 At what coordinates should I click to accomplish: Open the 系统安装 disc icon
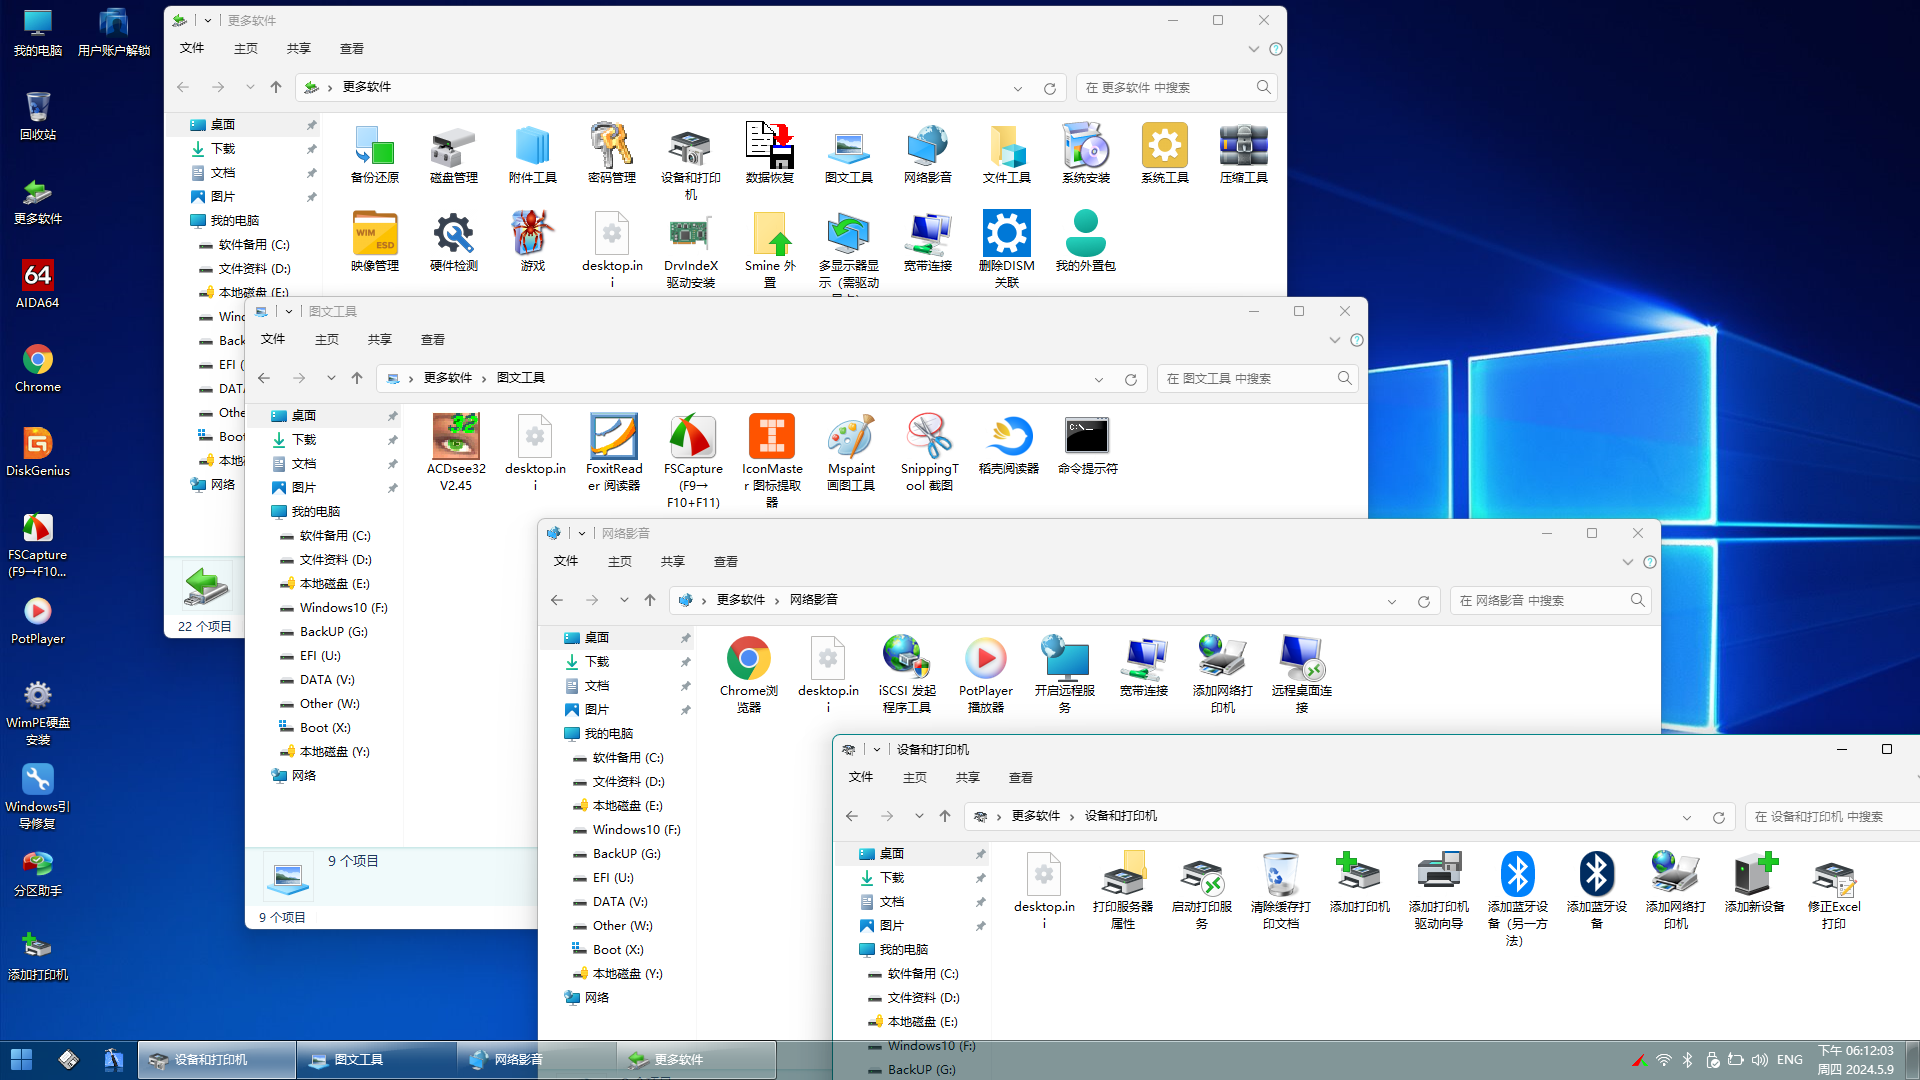point(1086,153)
